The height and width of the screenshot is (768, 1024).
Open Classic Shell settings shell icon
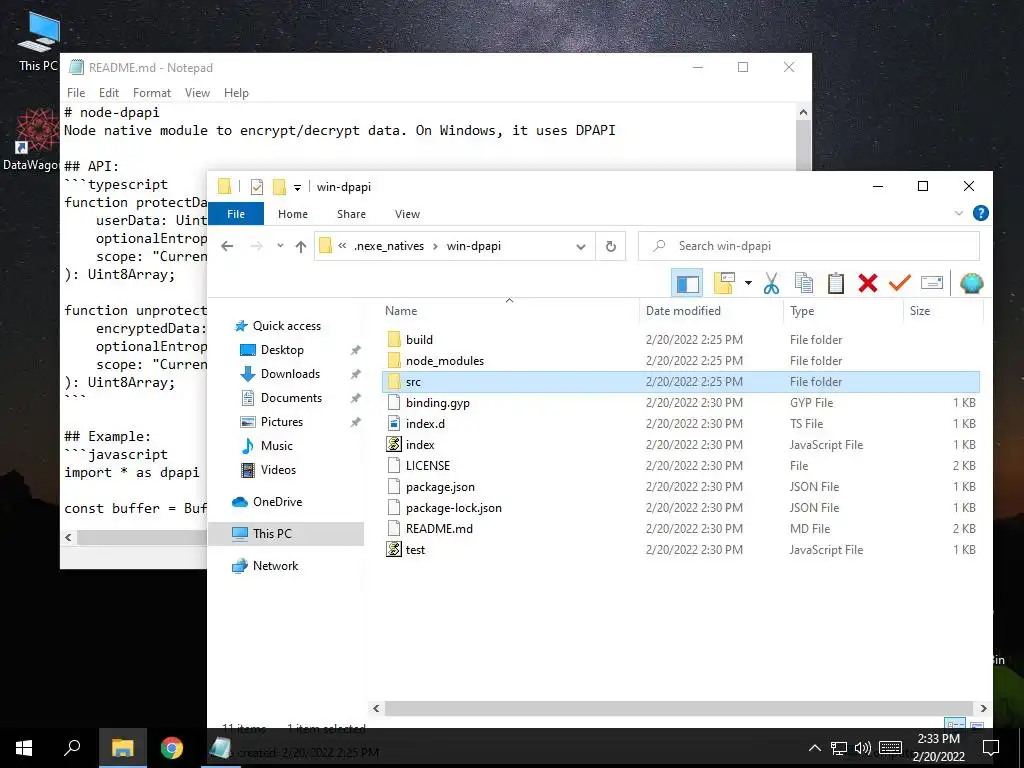coord(972,283)
